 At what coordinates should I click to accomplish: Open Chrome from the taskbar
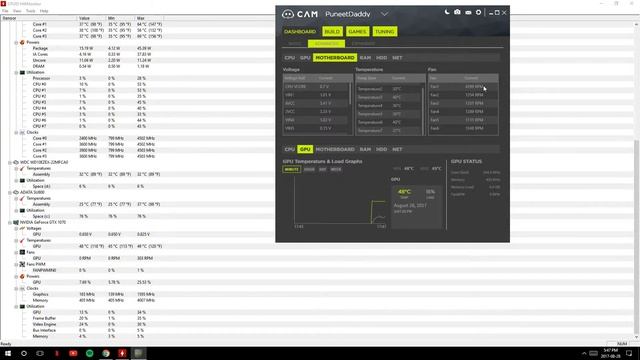pos(106,353)
